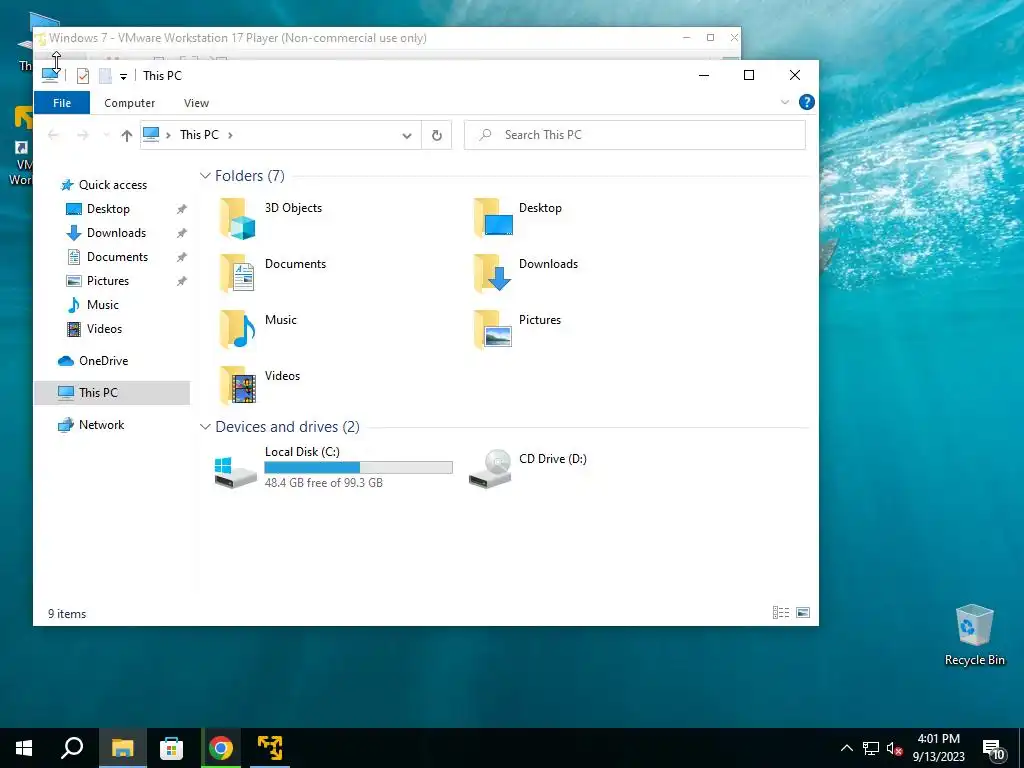Expand the ribbon with the chevron
Image resolution: width=1024 pixels, height=768 pixels.
(784, 102)
